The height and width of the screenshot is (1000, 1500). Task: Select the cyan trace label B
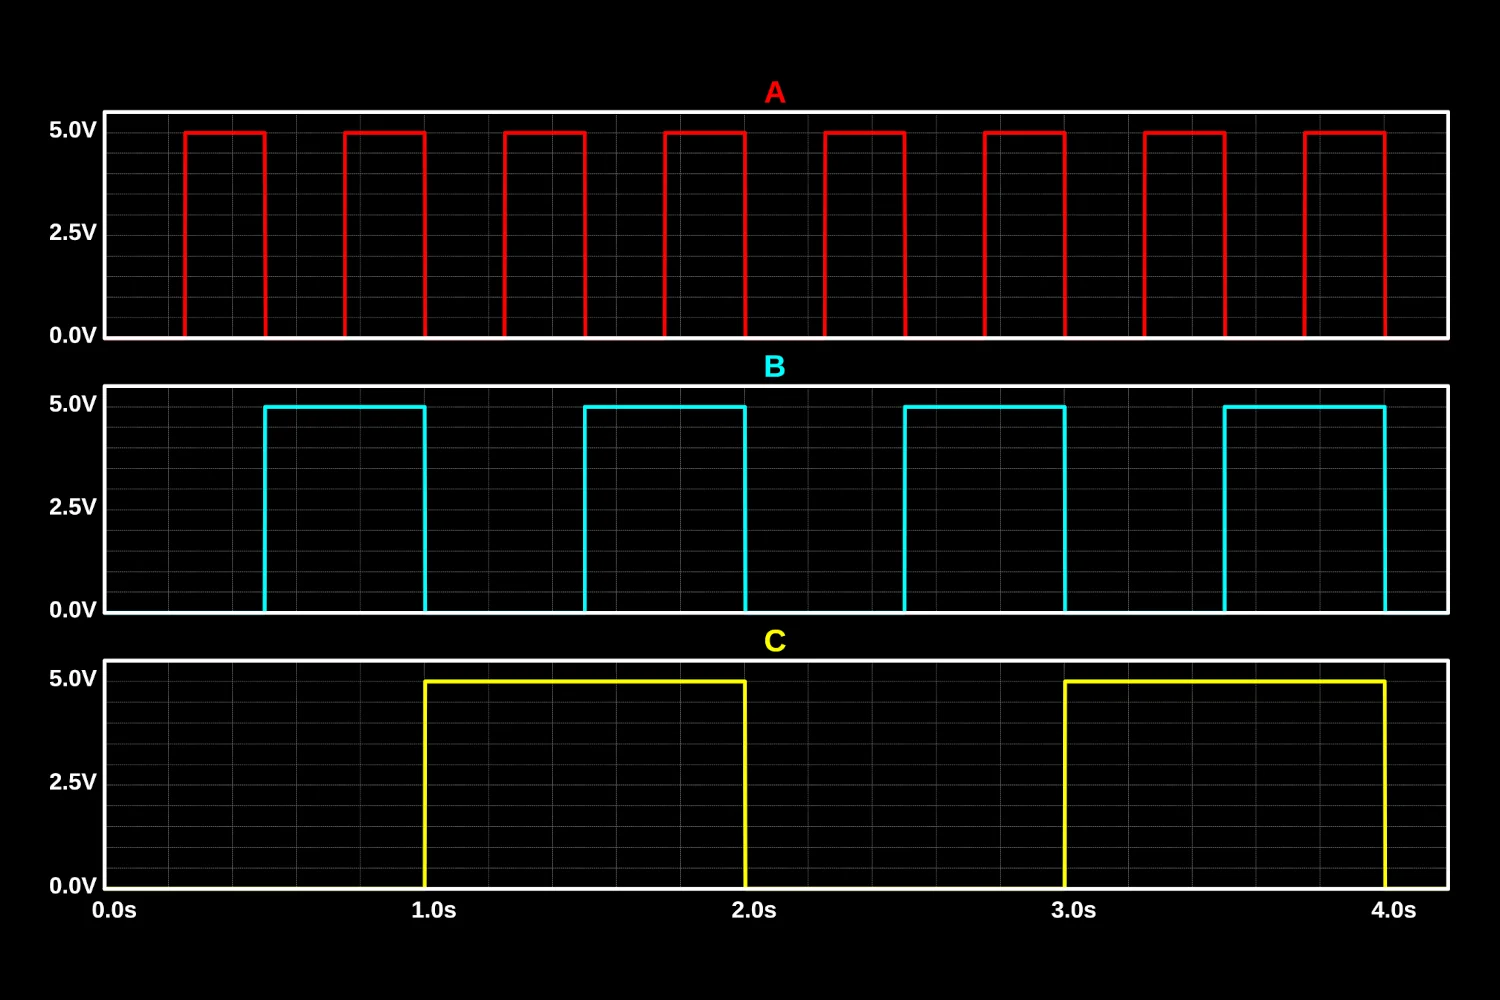[775, 367]
